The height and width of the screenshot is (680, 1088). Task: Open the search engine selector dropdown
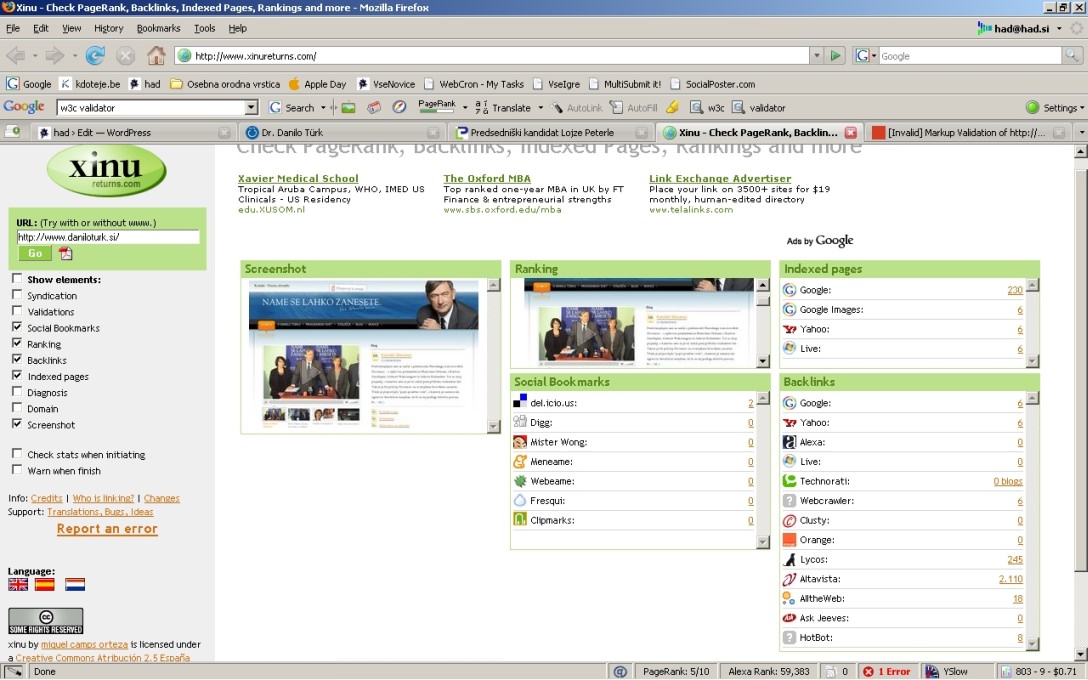874,56
